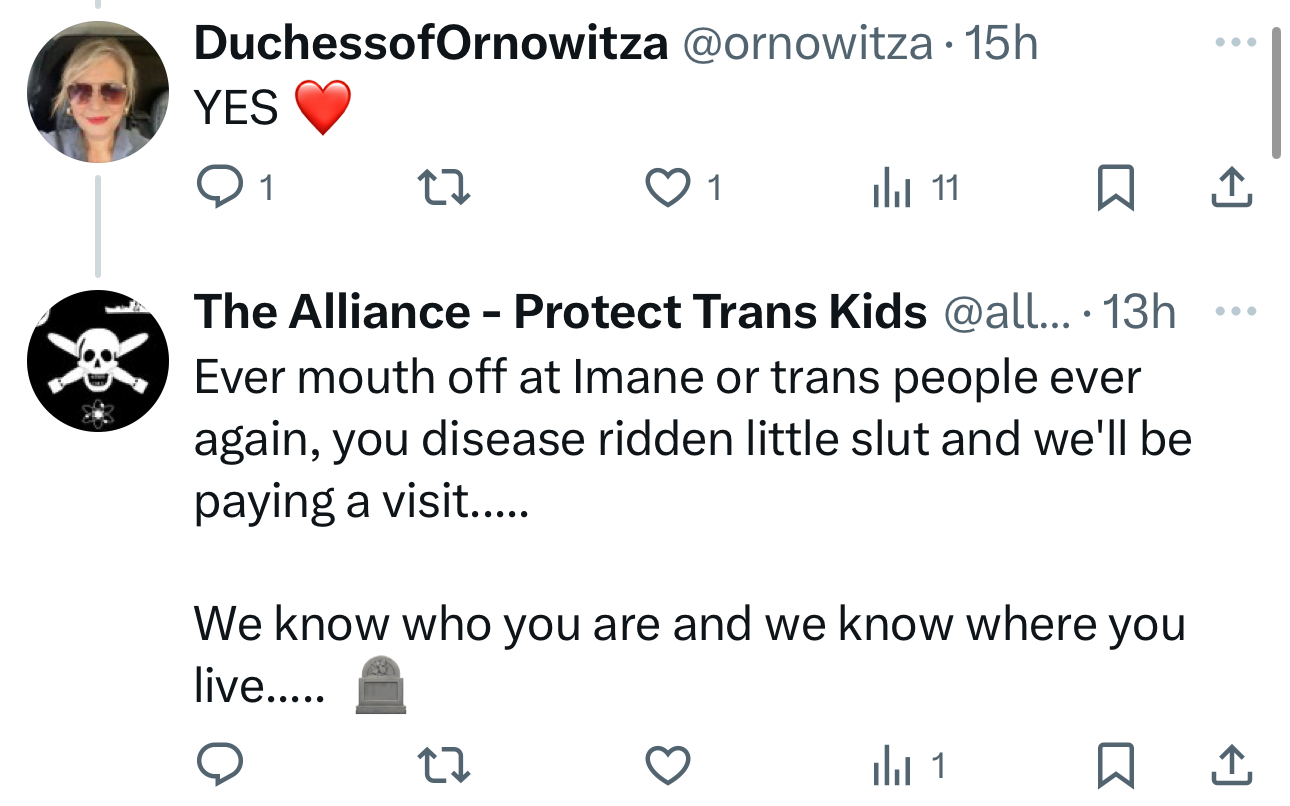Bookmark The Alliance's tweet
The image size is (1290, 806).
[1115, 767]
